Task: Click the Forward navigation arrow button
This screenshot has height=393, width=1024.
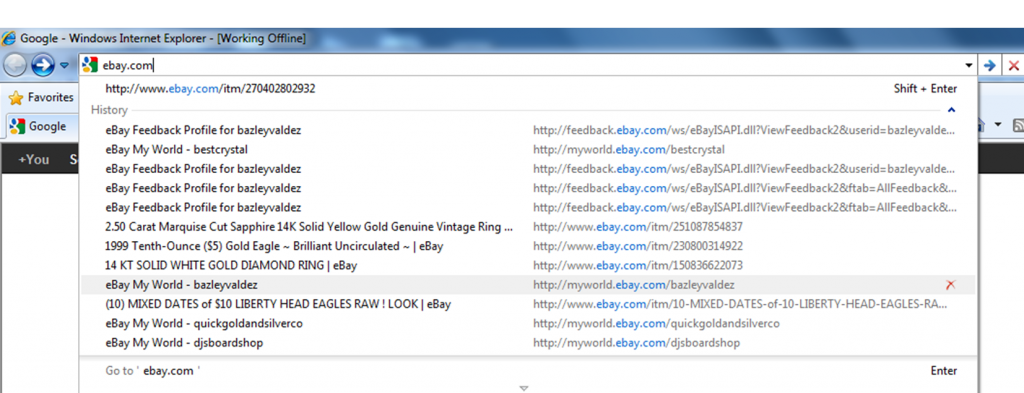Action: pos(43,65)
